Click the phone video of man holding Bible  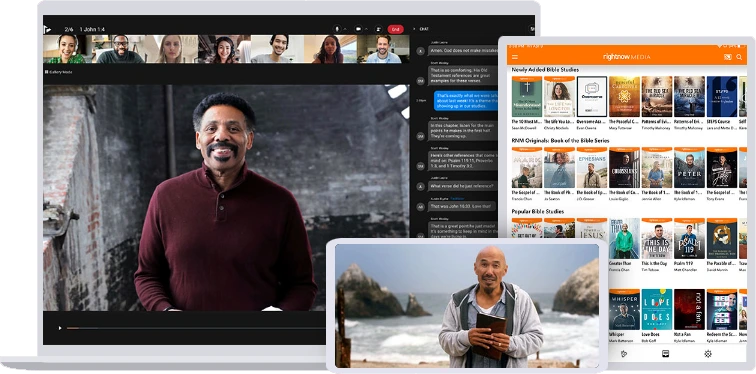pyautogui.click(x=467, y=306)
